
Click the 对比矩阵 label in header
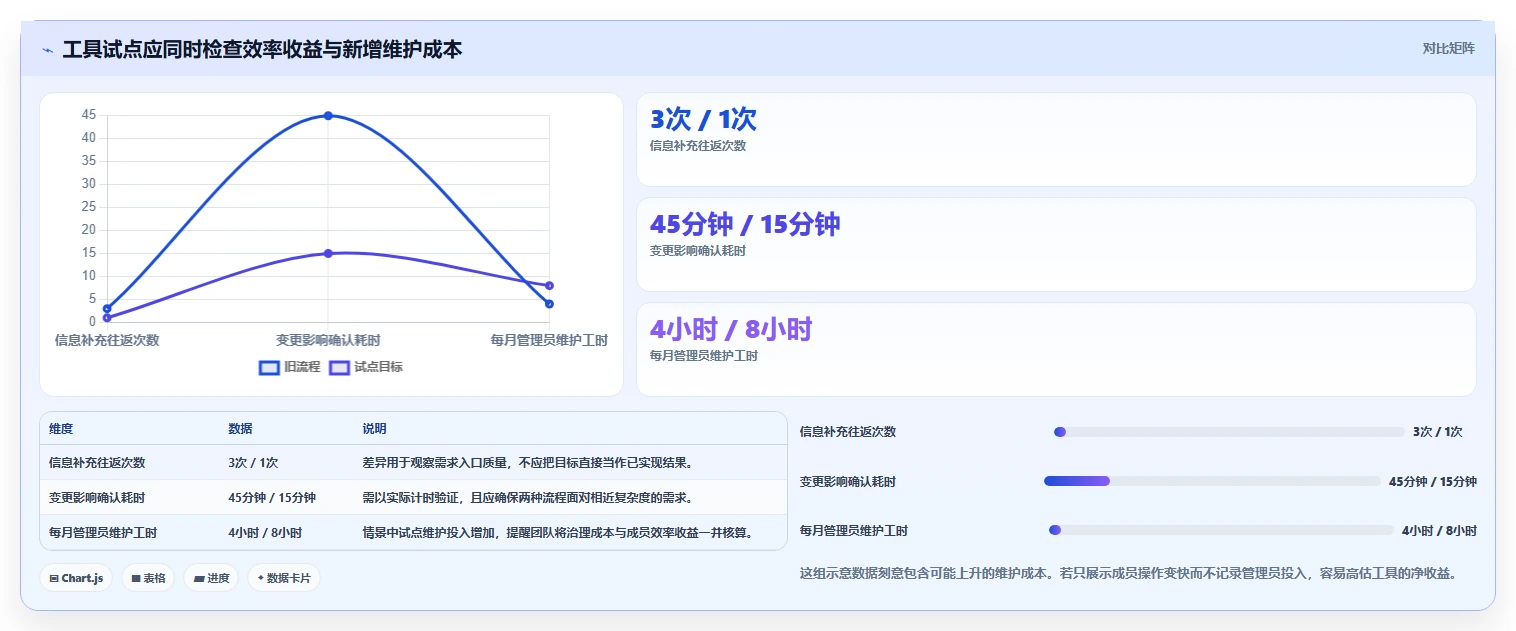pyautogui.click(x=1448, y=48)
